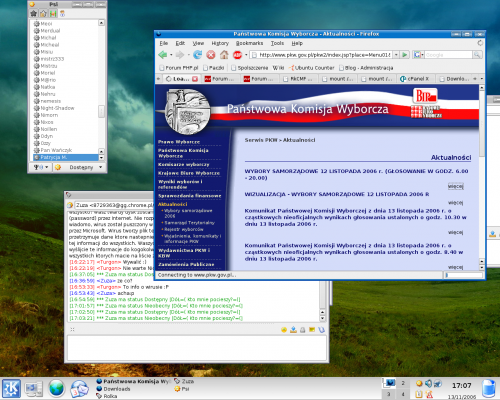Screen dimensions: 500x400
Task: Click the speaker volume icon in the system tray
Action: 428,384
